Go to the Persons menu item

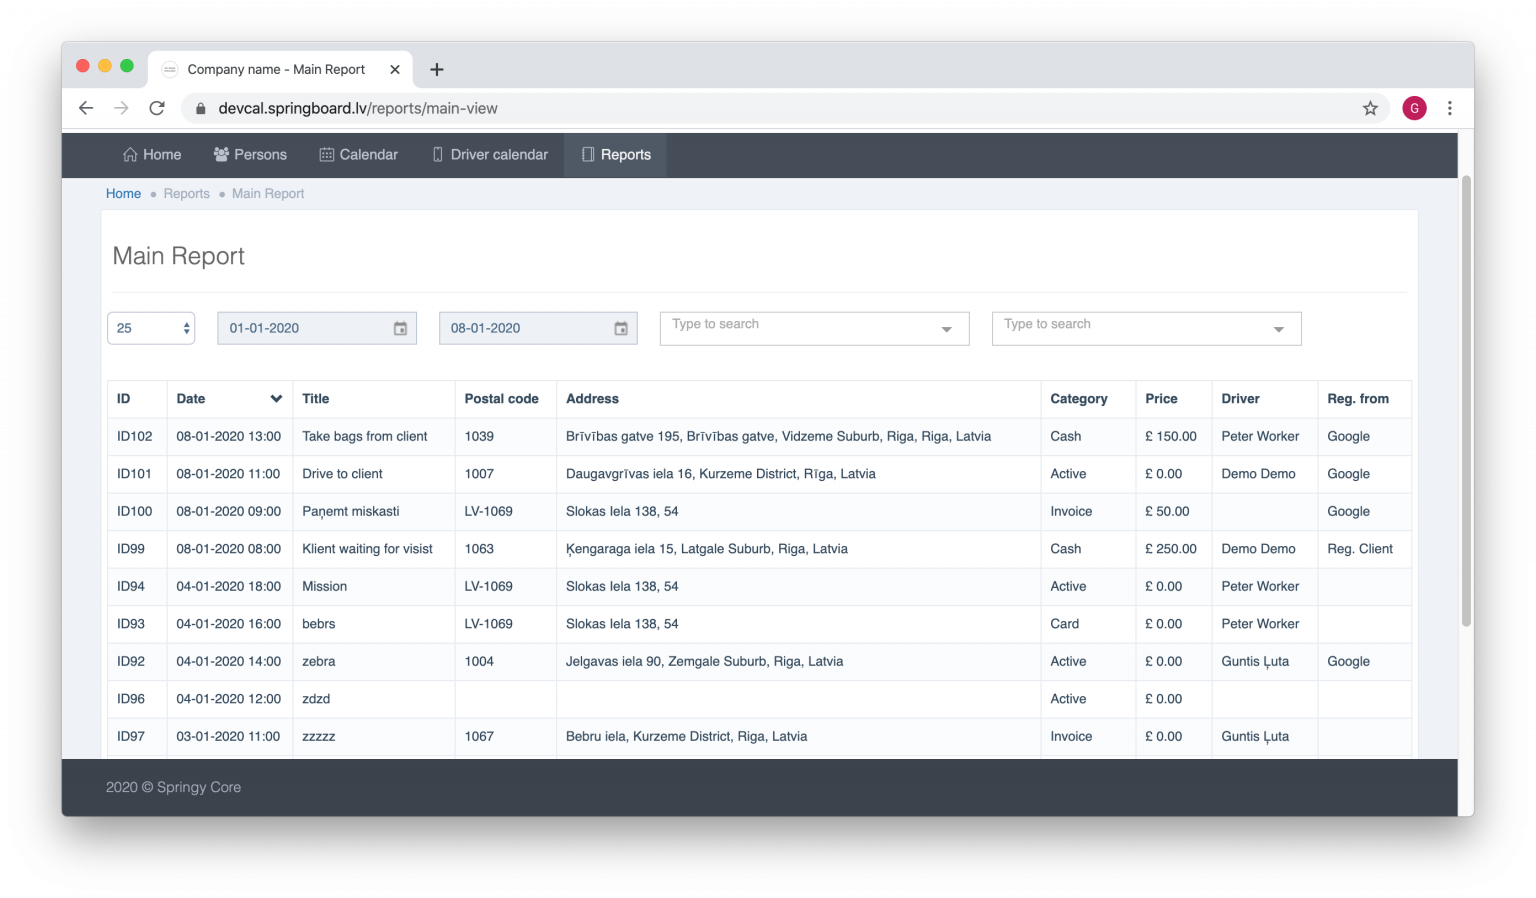(x=250, y=155)
